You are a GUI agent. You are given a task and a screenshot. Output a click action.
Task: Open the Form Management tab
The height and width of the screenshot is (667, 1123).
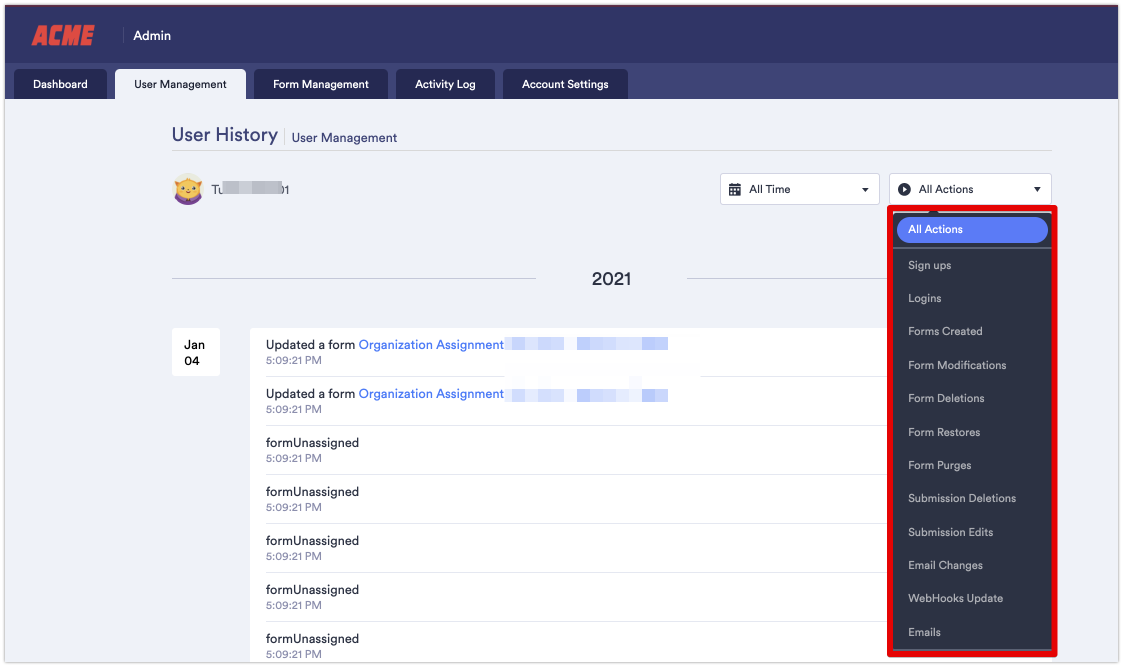(321, 84)
